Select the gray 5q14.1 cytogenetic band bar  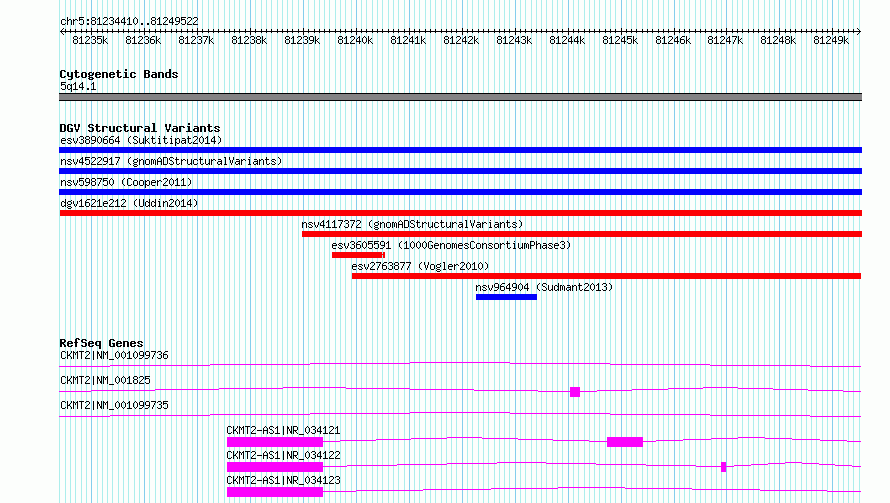tap(460, 97)
